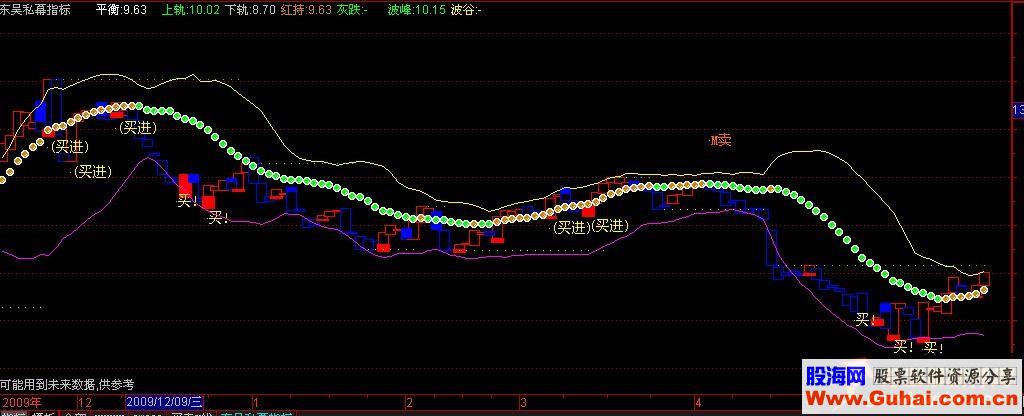This screenshot has width=1024, height=416.
Task: Click the 灰跌:- readout
Action: (353, 9)
